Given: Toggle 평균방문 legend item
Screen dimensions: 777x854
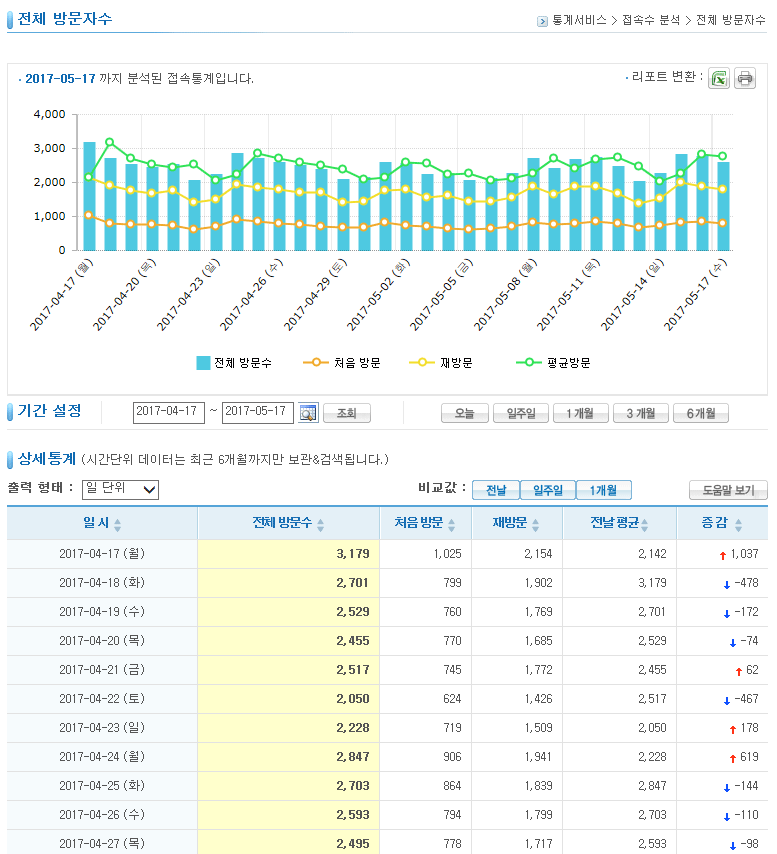Looking at the screenshot, I should [553, 362].
